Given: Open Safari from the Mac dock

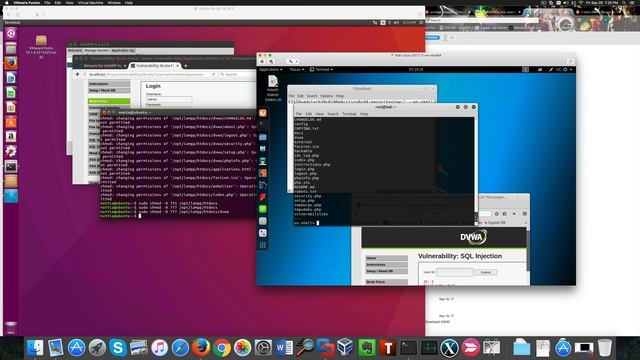Looking at the screenshot, I should coord(180,348).
